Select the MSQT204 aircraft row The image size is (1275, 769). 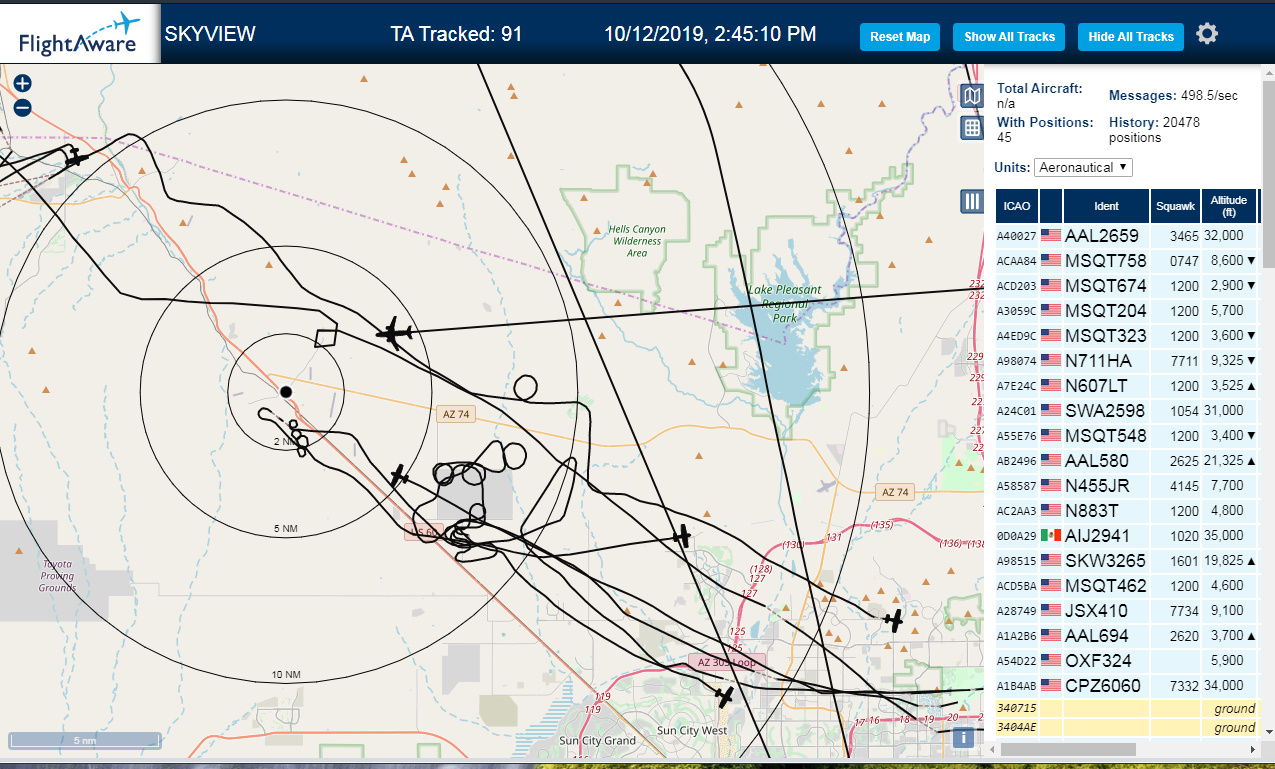(x=1126, y=311)
